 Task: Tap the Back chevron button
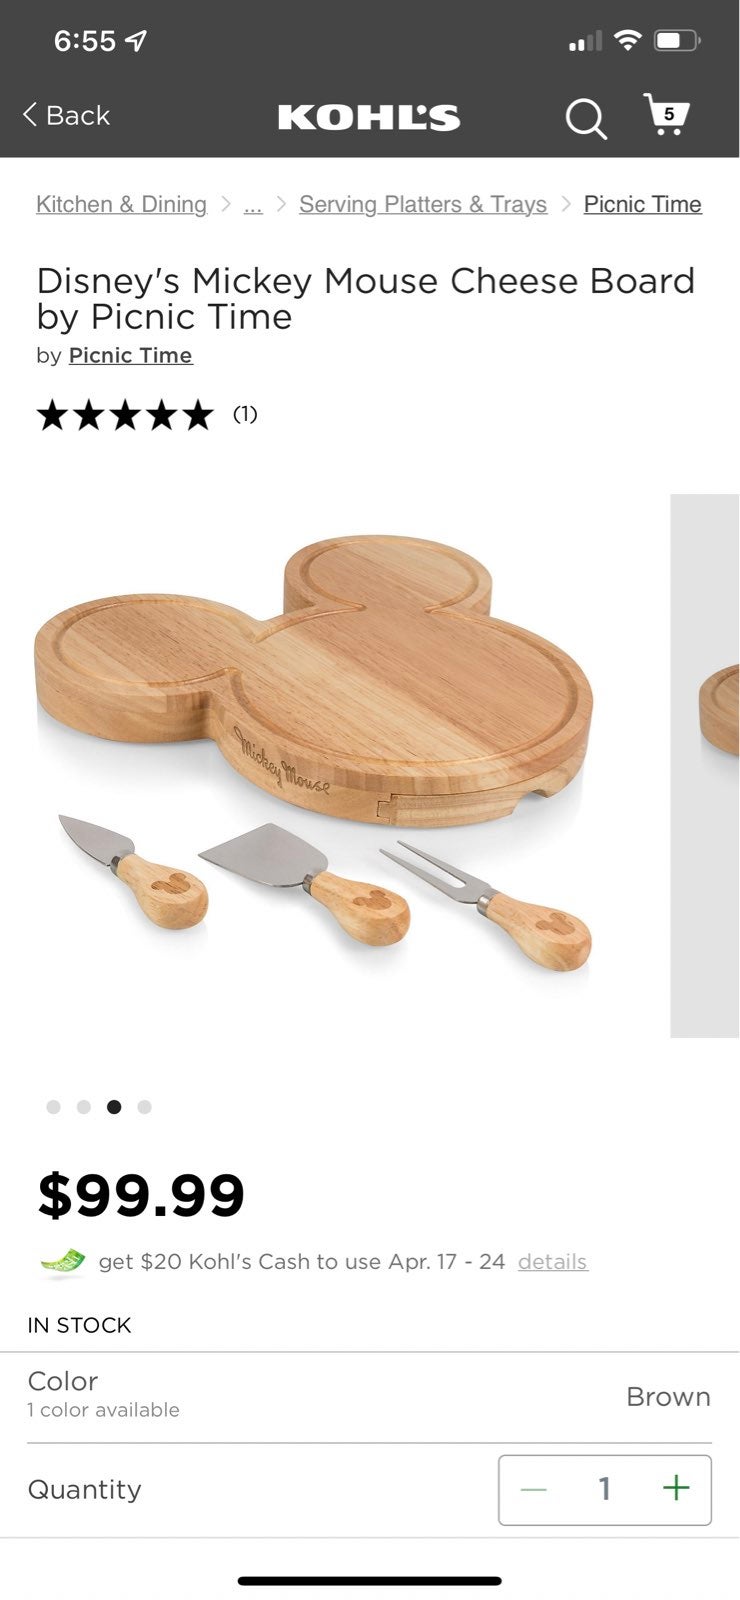[x=66, y=115]
